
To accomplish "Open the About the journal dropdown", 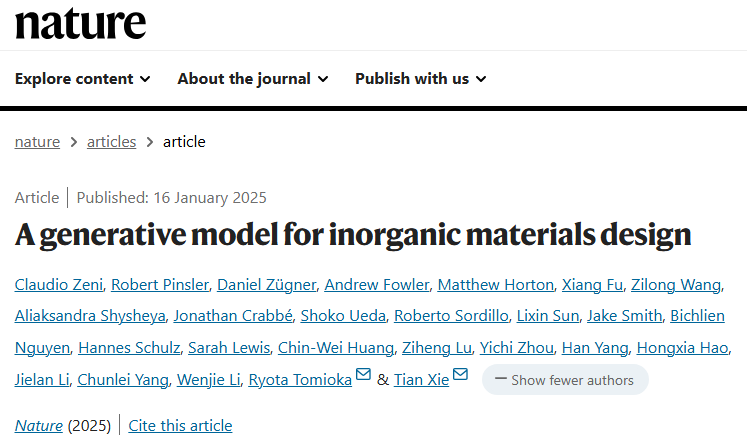I will click(253, 79).
